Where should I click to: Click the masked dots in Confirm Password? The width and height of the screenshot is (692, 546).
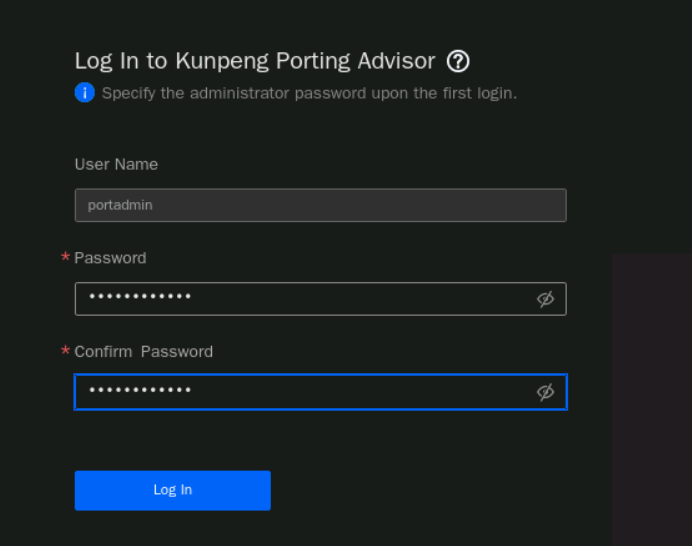[140, 391]
